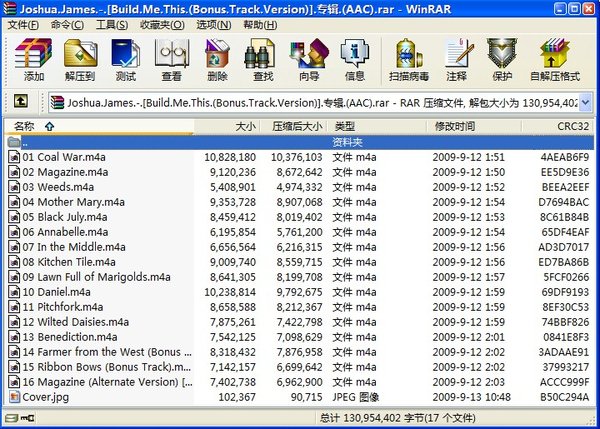Viewport: 600px width, 429px height.
Task: Maximize the WinRAR window
Action: [574, 9]
